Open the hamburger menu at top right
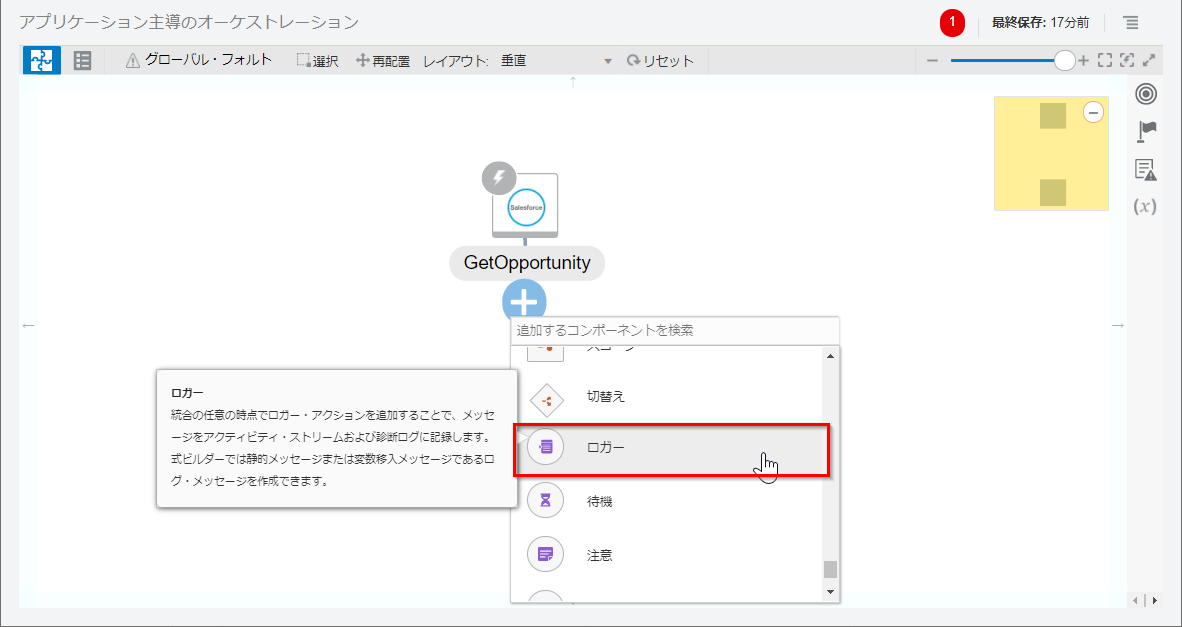1182x627 pixels. pyautogui.click(x=1130, y=22)
